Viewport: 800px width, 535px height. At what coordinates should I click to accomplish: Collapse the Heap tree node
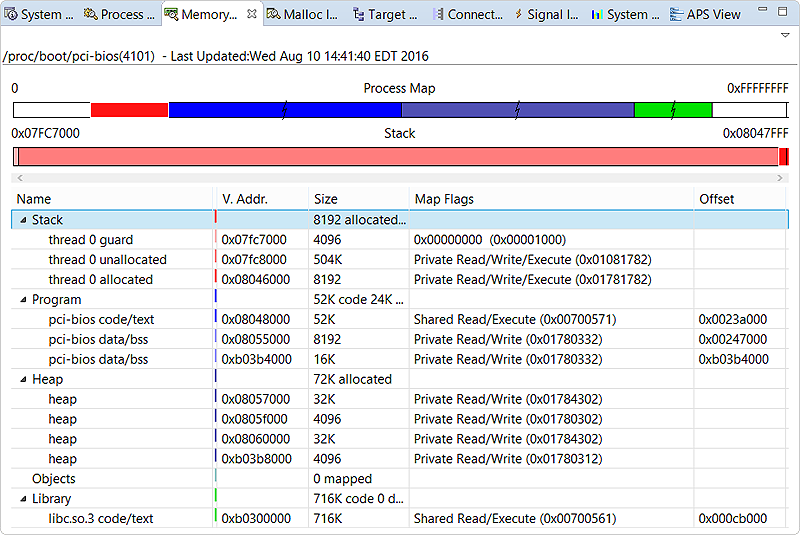pyautogui.click(x=23, y=380)
